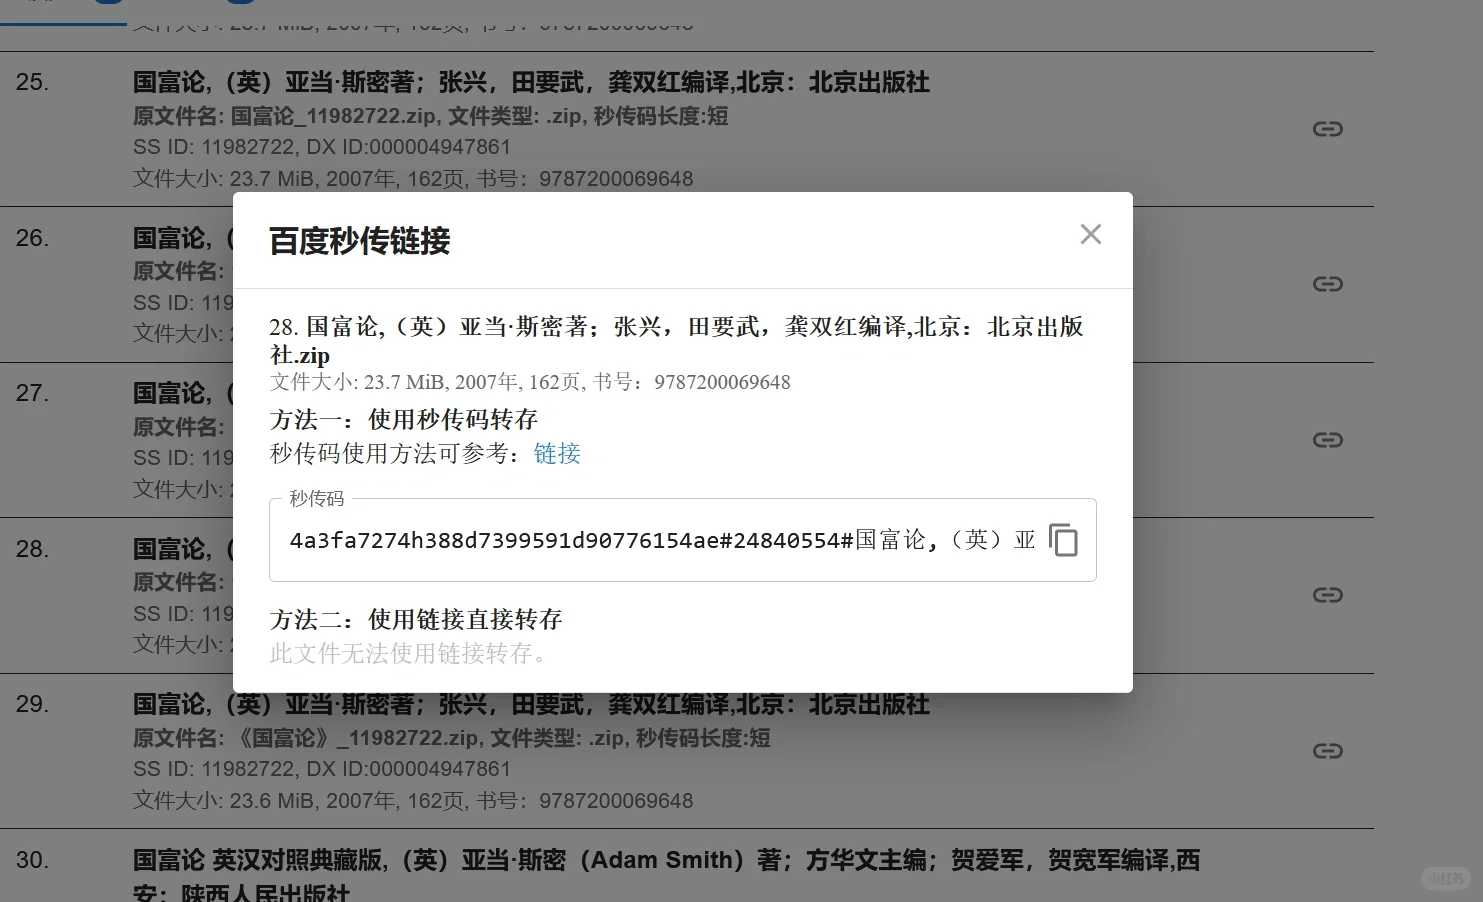This screenshot has height=902, width=1483.
Task: Click the row number 28.
Action: click(x=32, y=549)
